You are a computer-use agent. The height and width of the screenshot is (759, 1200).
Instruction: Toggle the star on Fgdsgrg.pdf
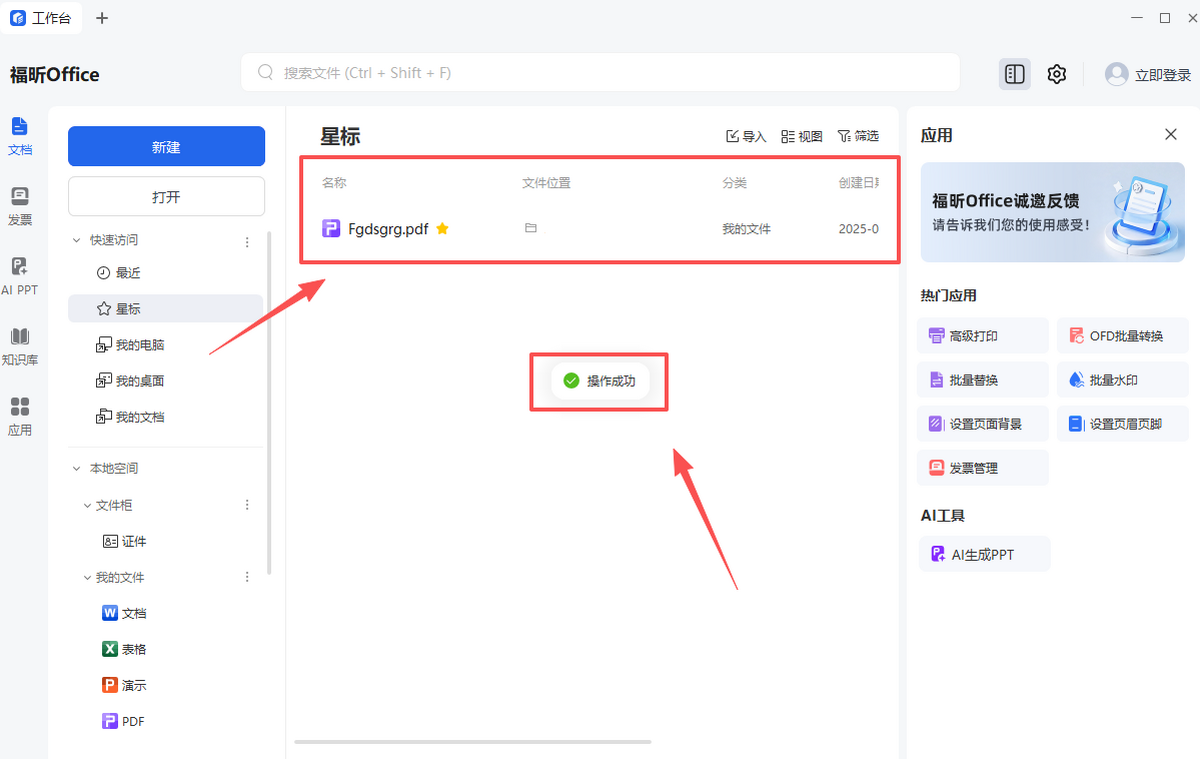click(442, 229)
